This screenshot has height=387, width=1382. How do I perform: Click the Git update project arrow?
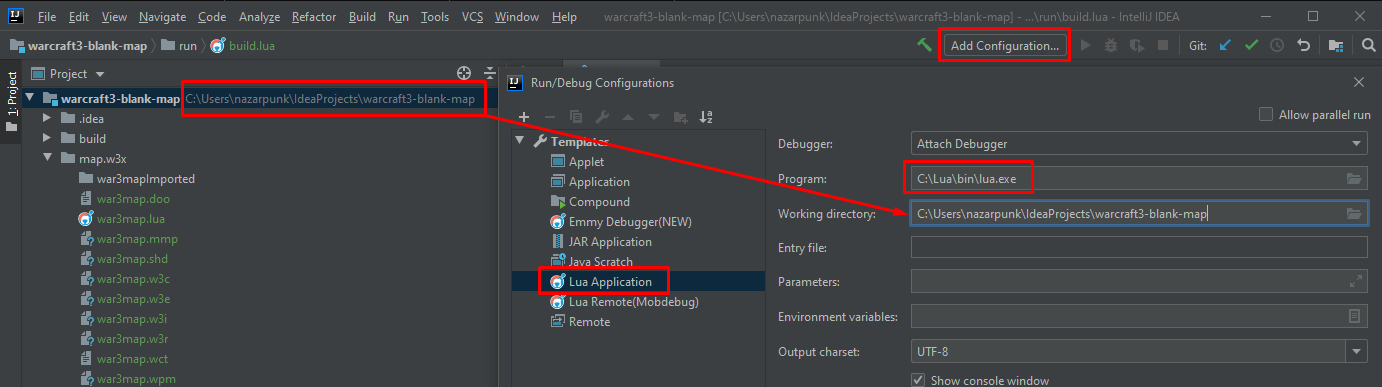tap(1225, 45)
